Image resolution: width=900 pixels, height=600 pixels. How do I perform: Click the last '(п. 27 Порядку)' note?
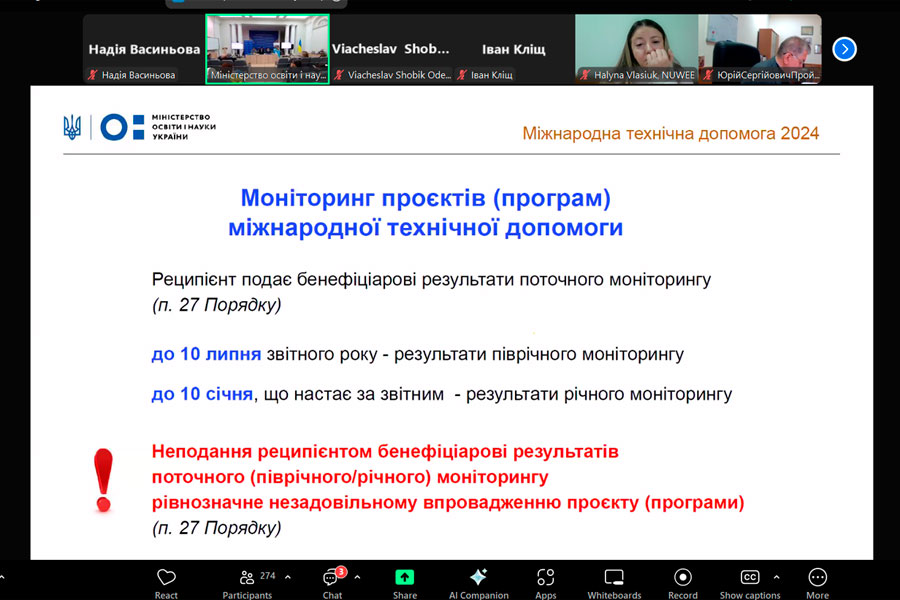[x=216, y=528]
